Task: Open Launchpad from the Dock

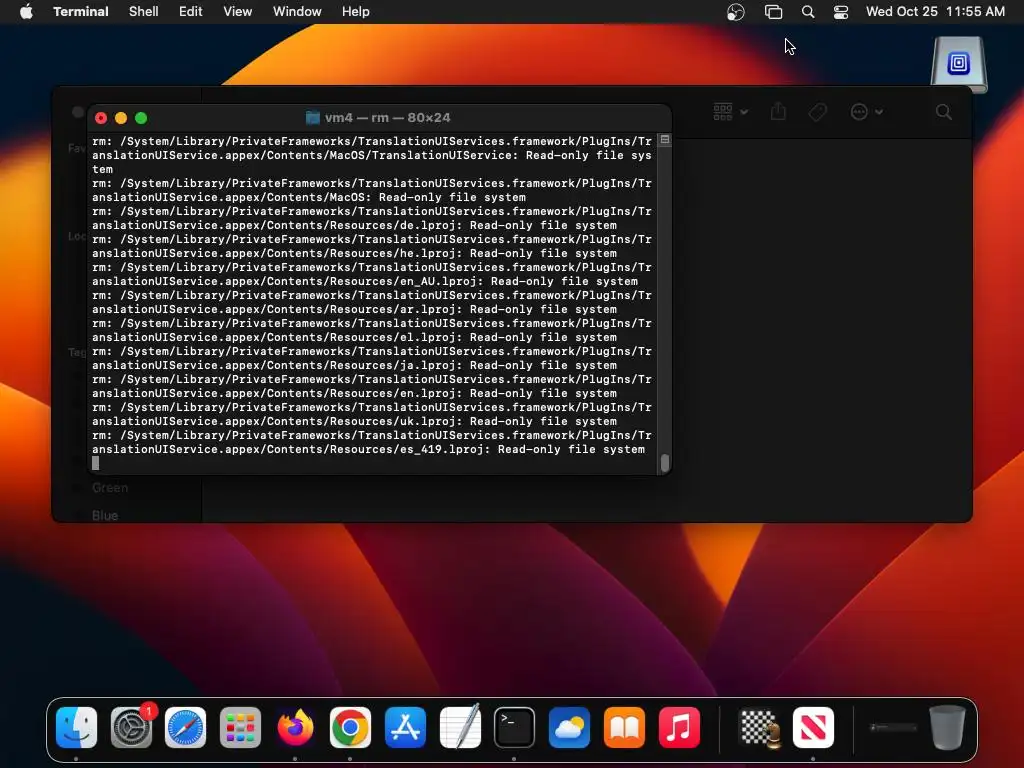Action: 240,727
